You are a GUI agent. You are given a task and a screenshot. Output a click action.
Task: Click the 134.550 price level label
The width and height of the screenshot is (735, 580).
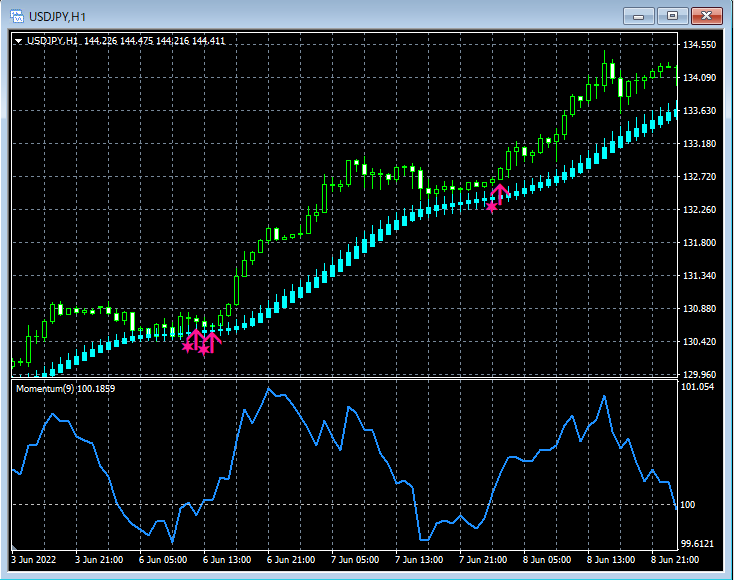(699, 45)
